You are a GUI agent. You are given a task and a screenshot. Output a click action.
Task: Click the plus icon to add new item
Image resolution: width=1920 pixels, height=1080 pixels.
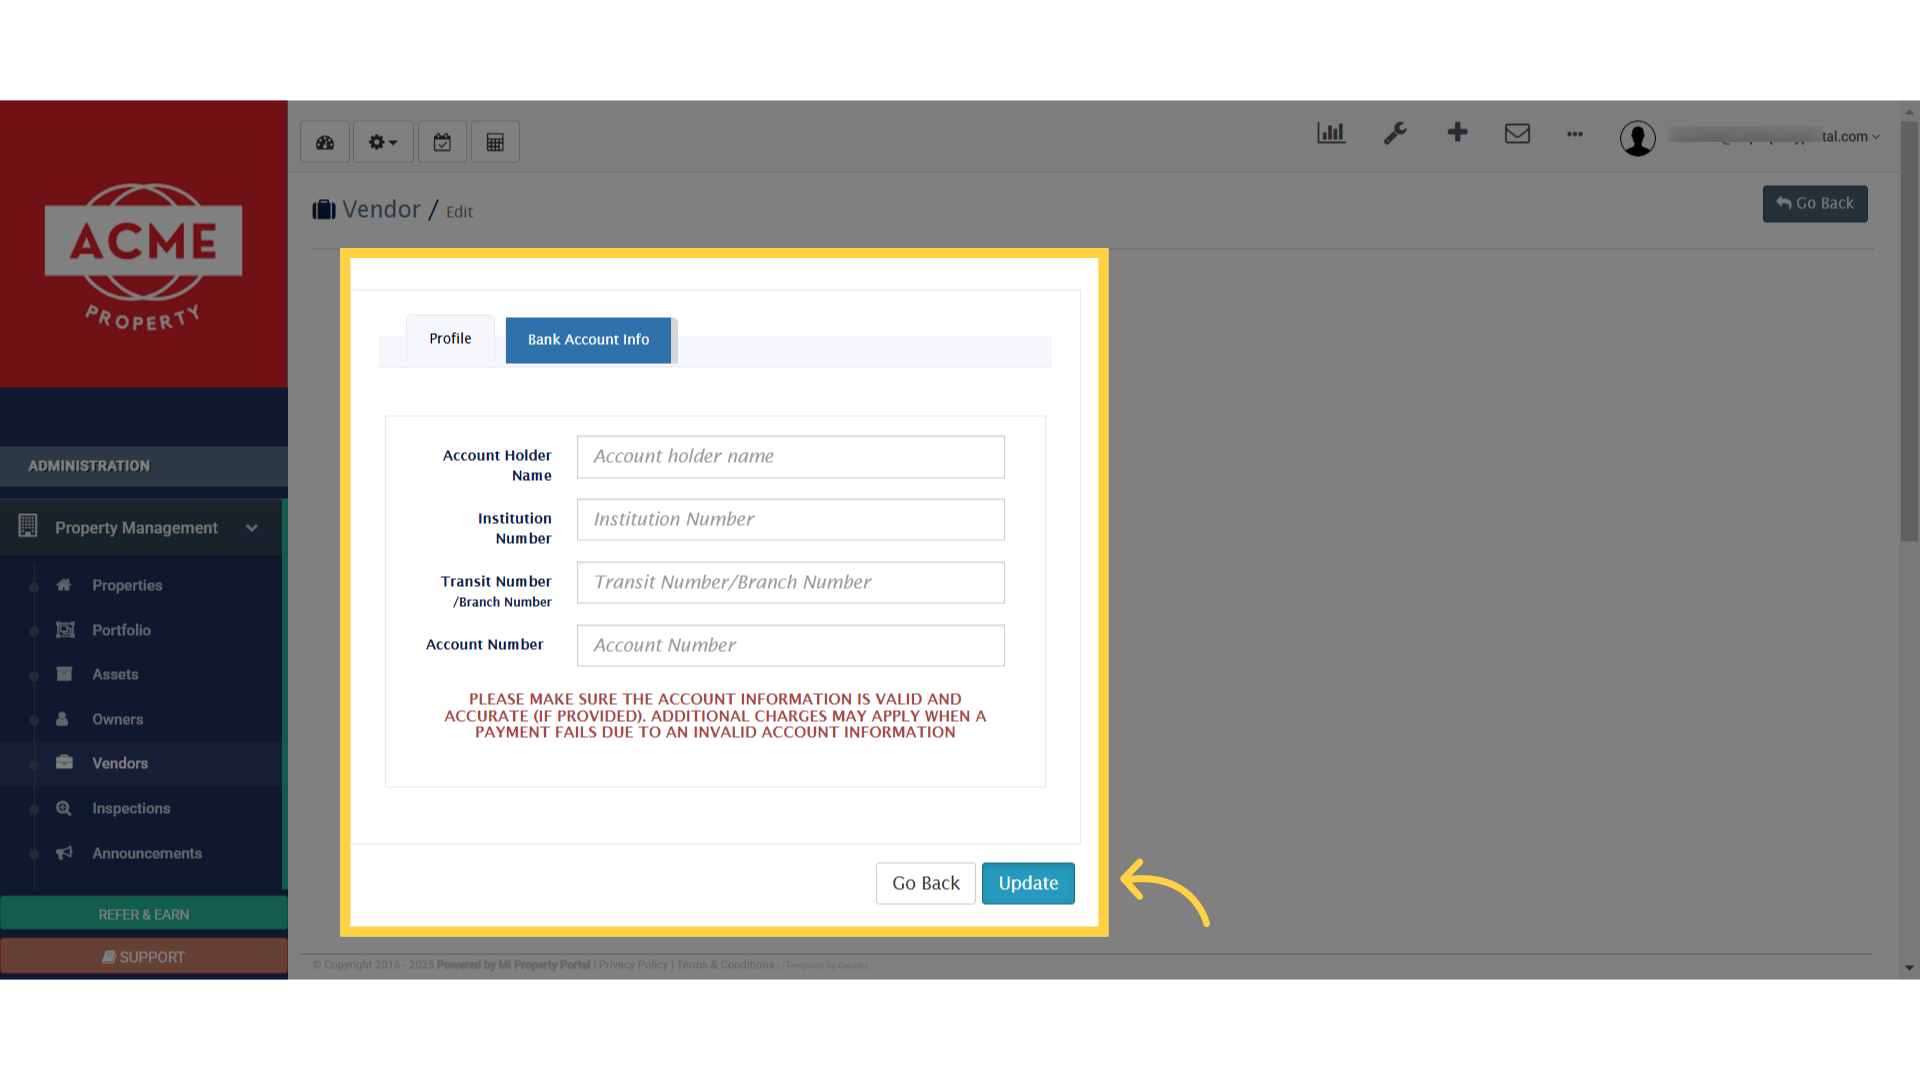[x=1457, y=132]
